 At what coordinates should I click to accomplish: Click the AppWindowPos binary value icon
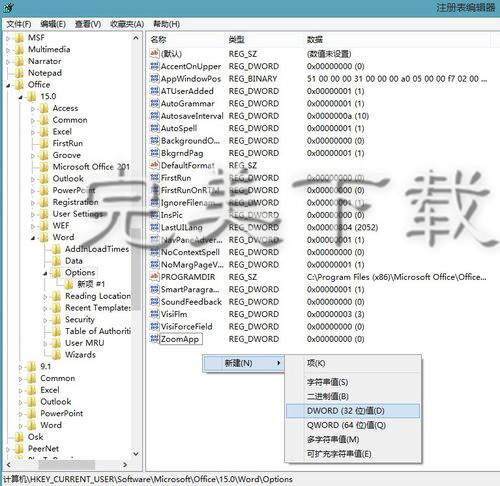coord(154,78)
